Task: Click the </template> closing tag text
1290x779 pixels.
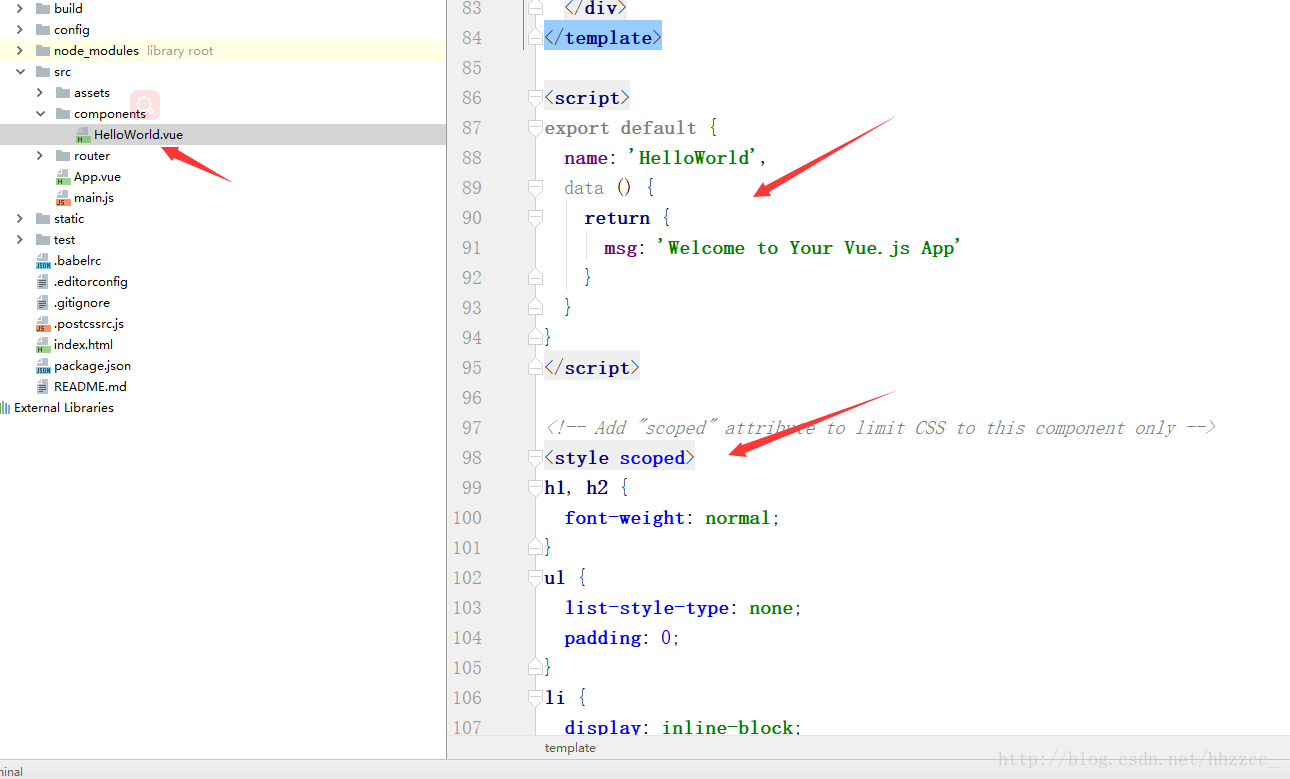Action: point(602,38)
